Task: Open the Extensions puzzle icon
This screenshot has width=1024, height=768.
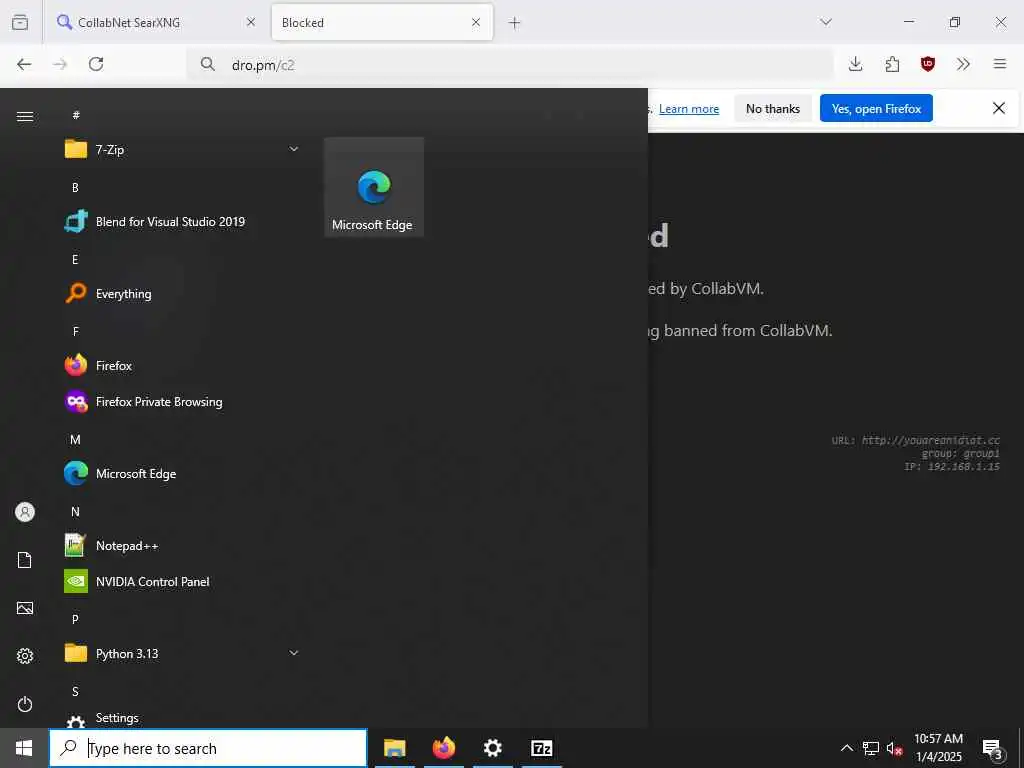Action: (x=892, y=64)
